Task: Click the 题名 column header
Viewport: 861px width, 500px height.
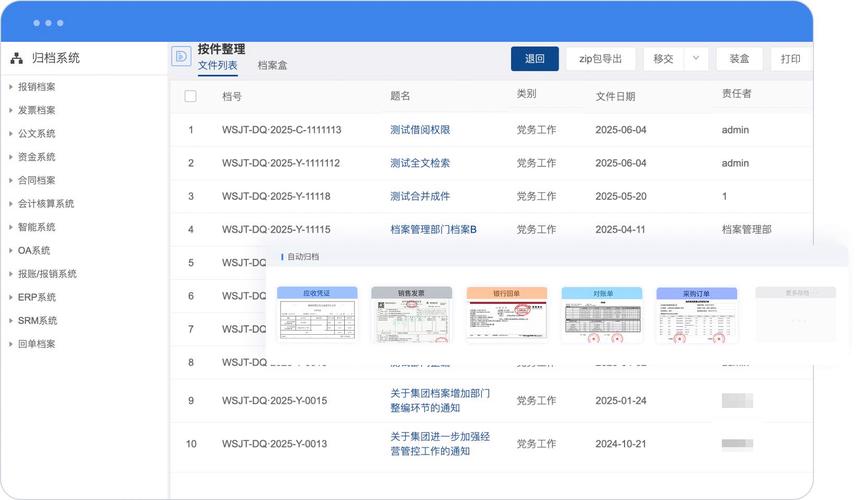Action: [400, 96]
